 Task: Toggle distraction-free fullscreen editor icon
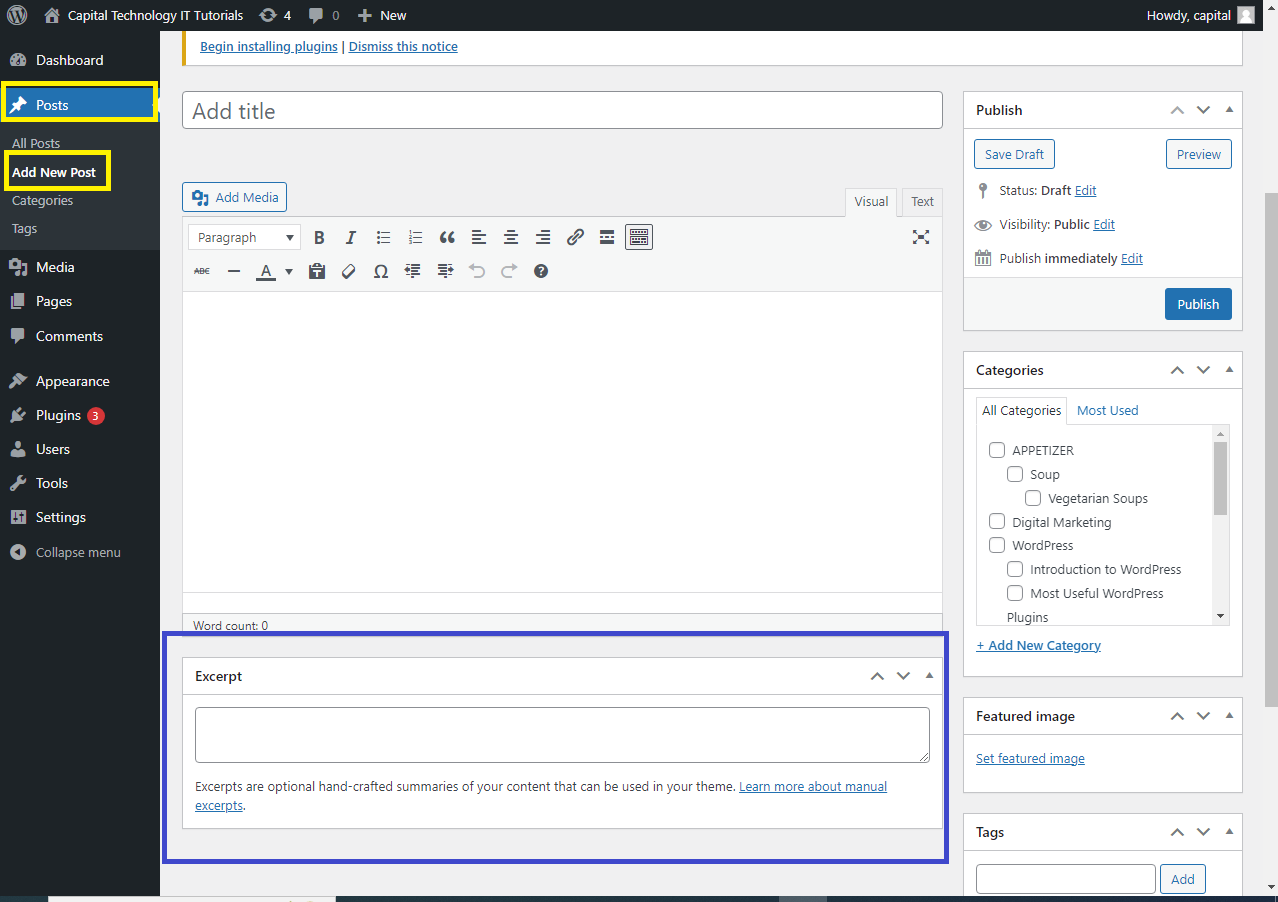[x=921, y=237]
